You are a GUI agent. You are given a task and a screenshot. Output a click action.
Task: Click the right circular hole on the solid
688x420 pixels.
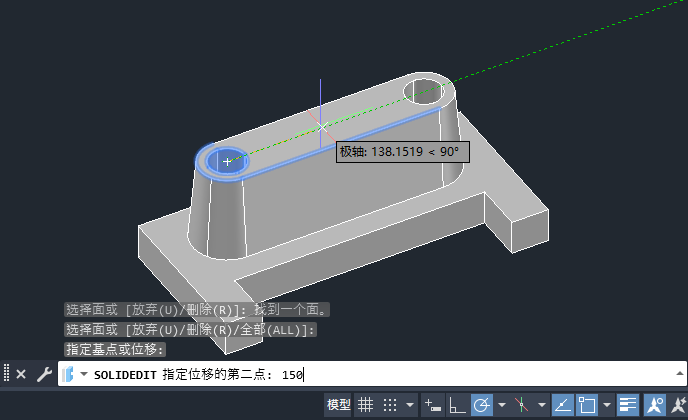(424, 91)
